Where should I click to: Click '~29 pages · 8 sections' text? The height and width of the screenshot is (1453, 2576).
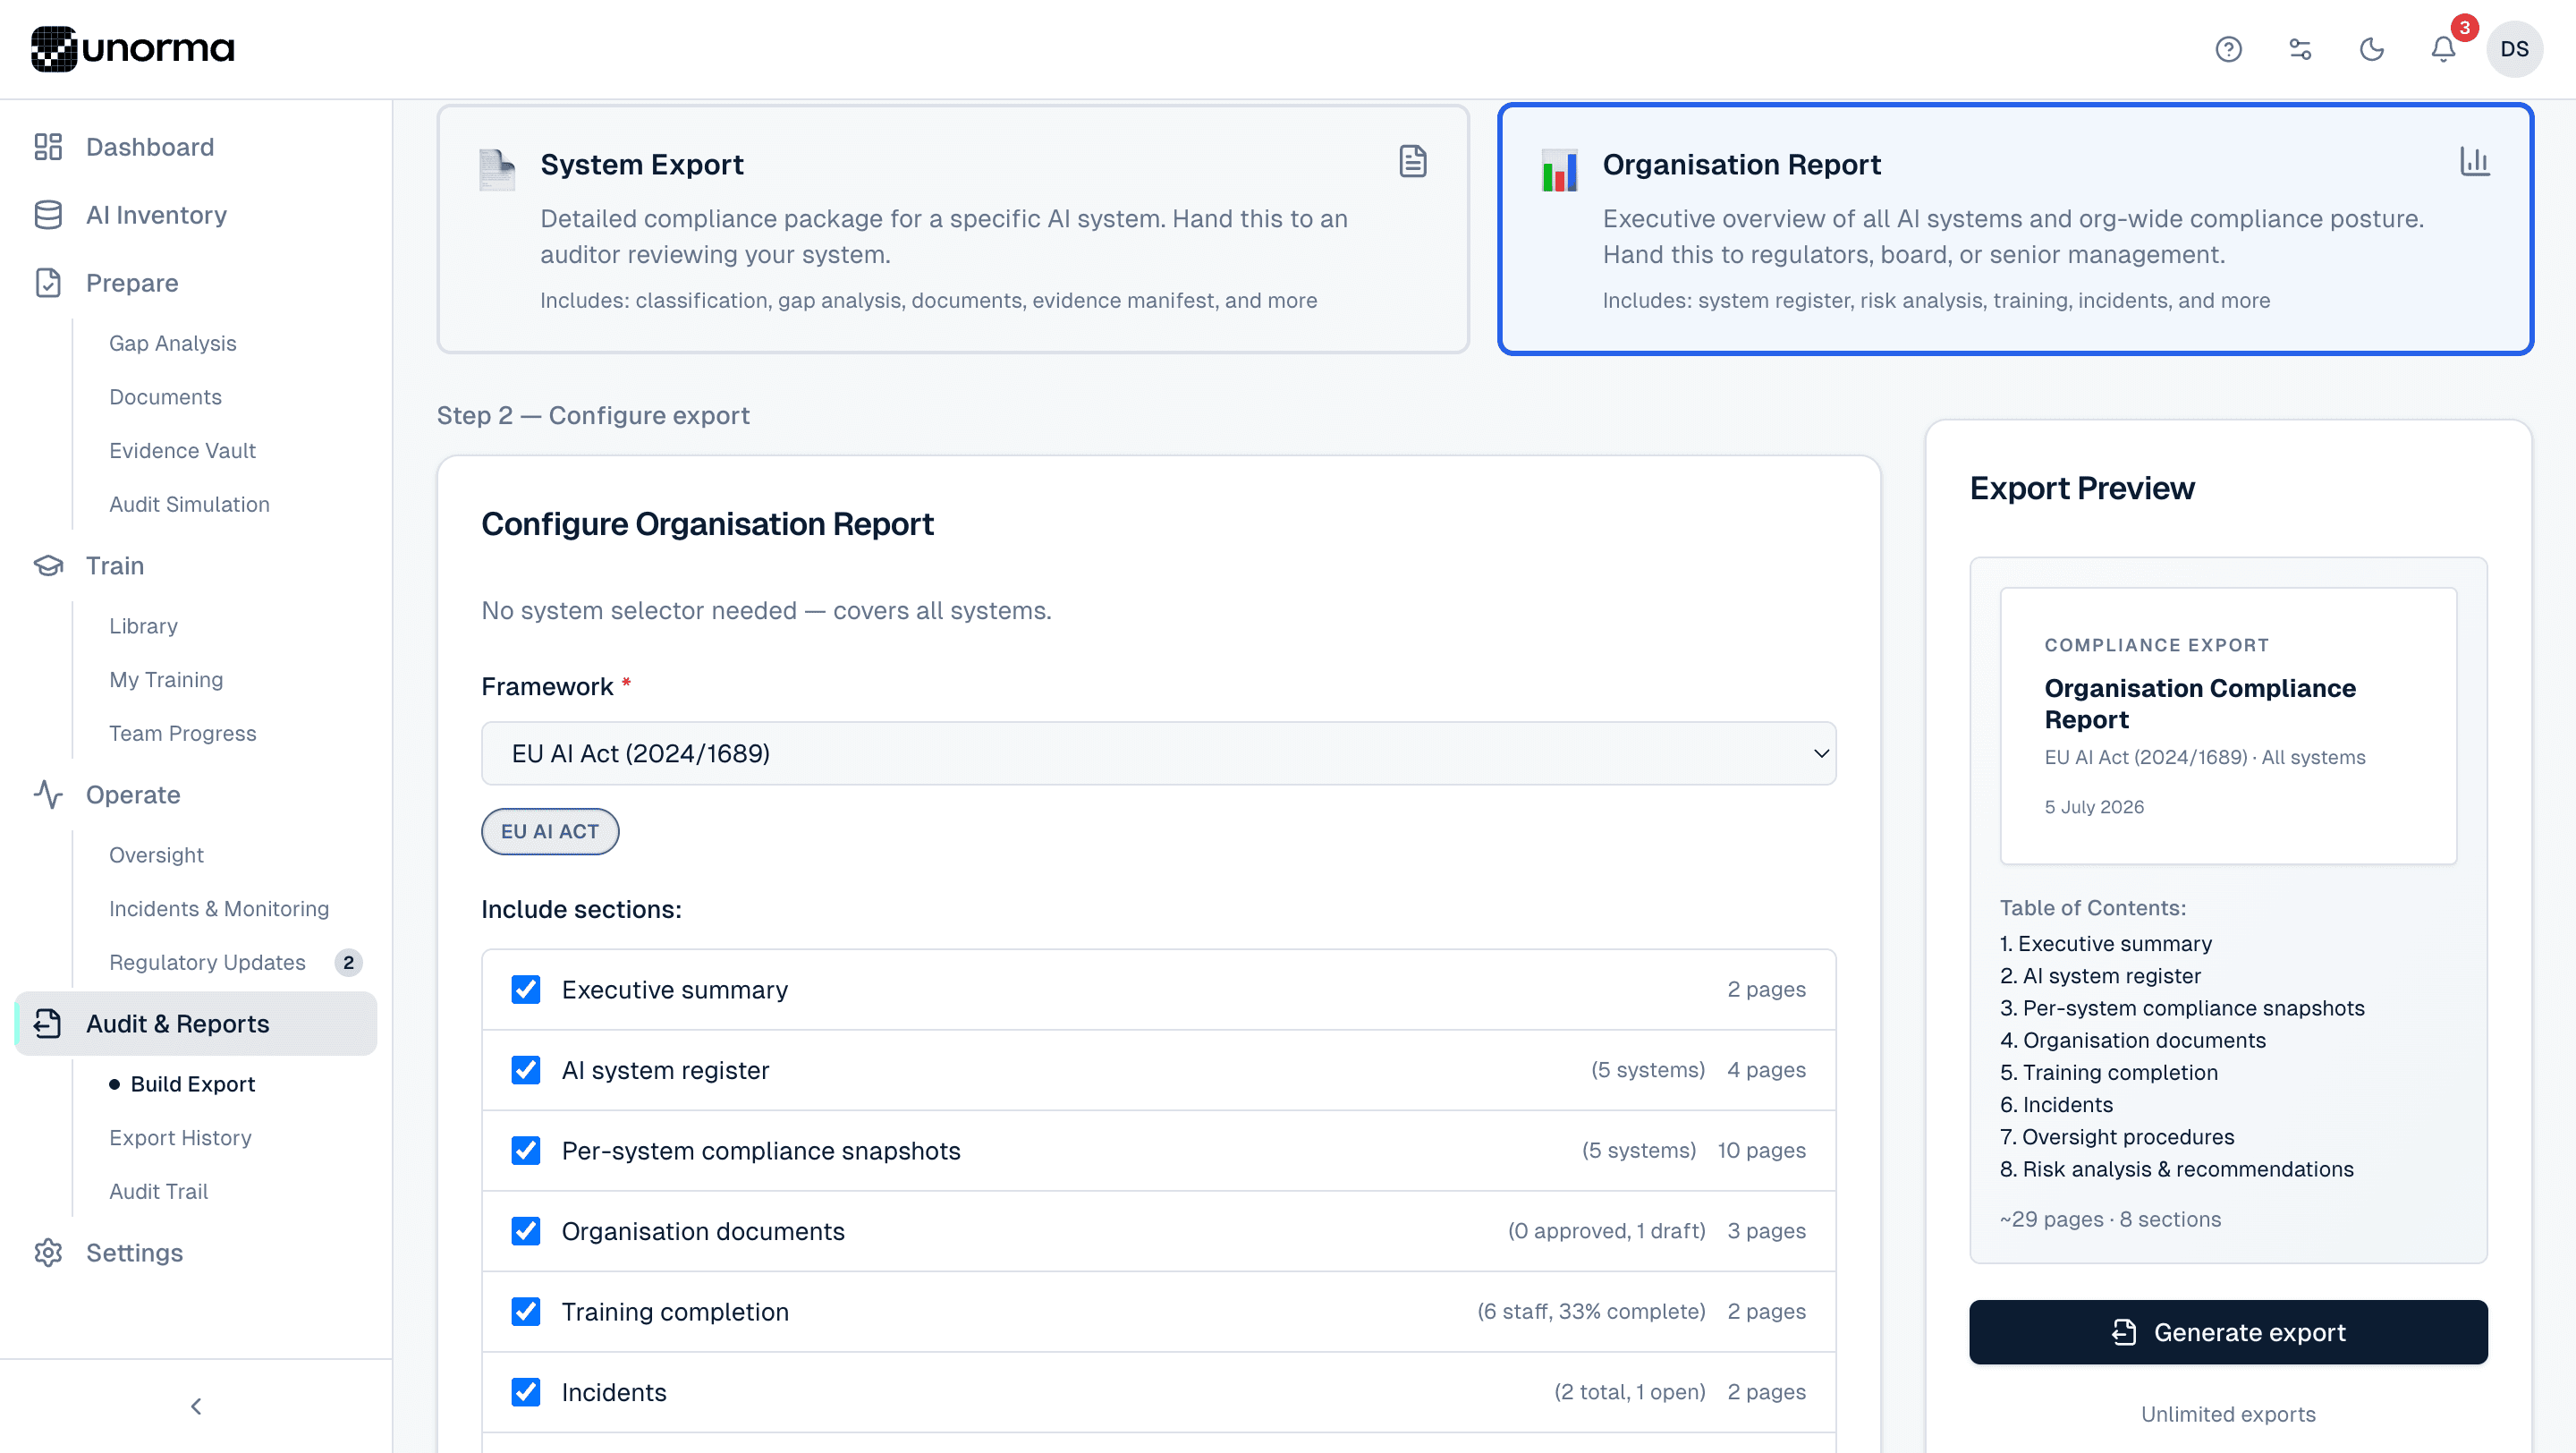pyautogui.click(x=2110, y=1219)
